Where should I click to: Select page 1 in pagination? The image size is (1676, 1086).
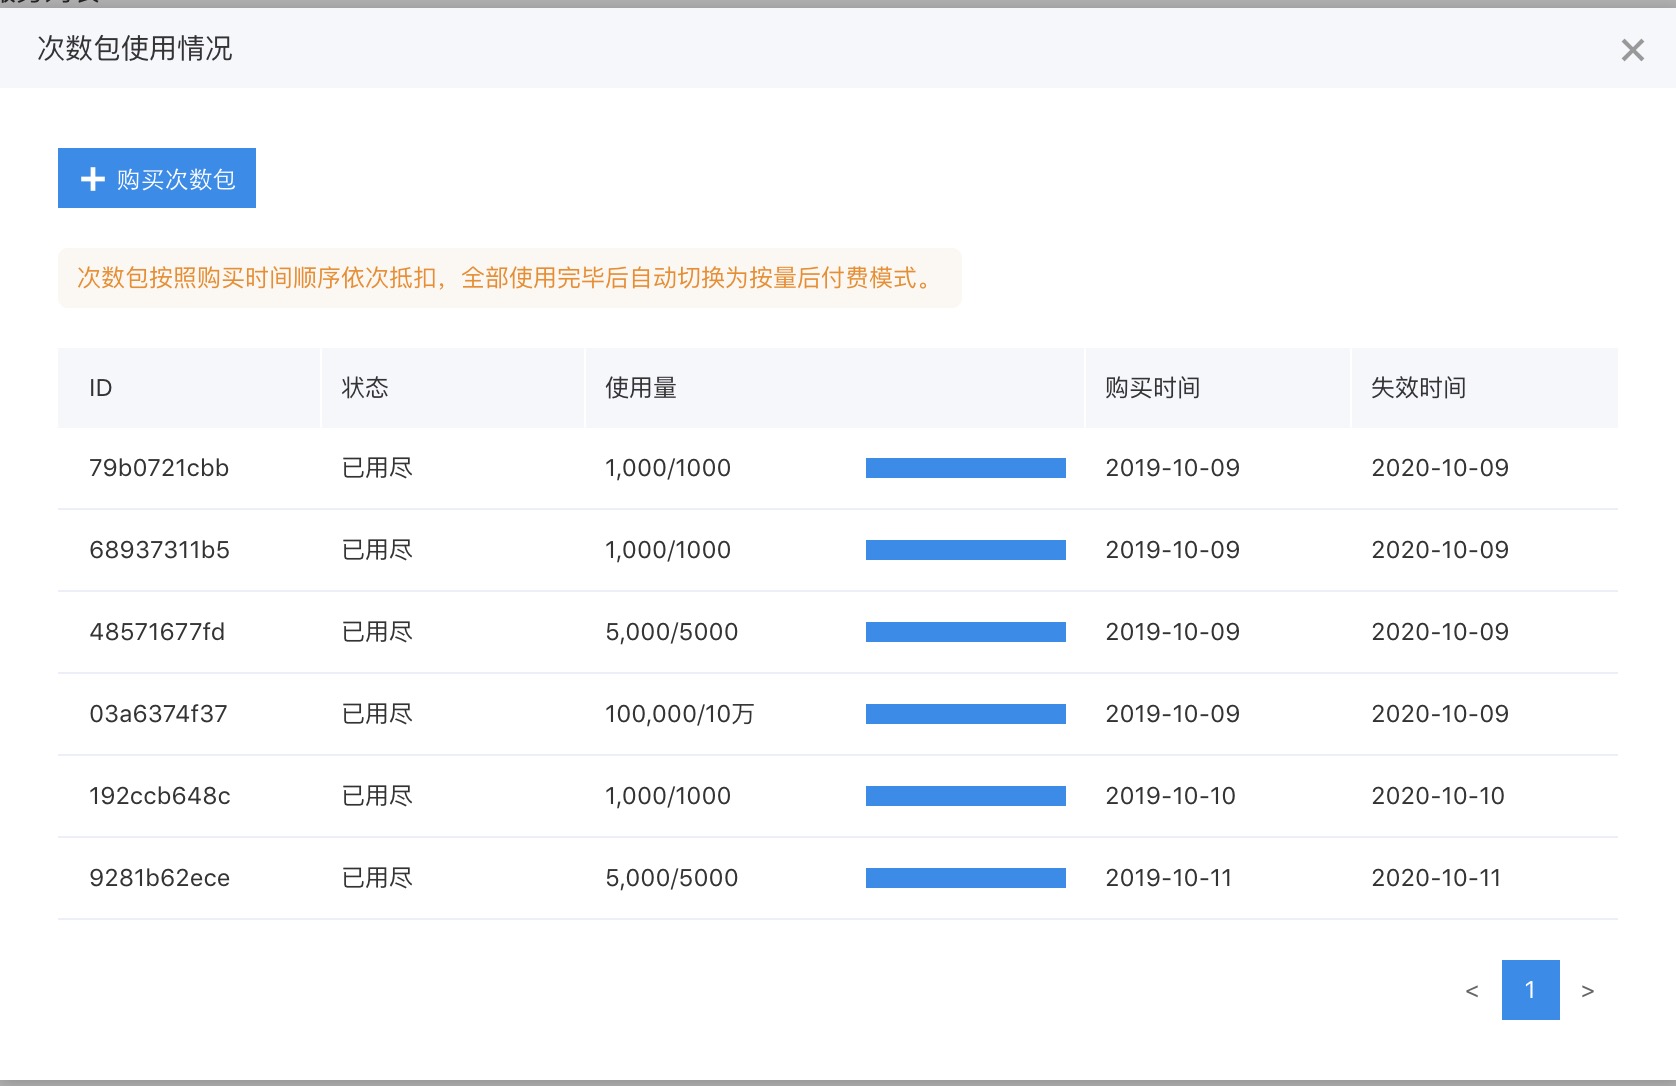1530,990
